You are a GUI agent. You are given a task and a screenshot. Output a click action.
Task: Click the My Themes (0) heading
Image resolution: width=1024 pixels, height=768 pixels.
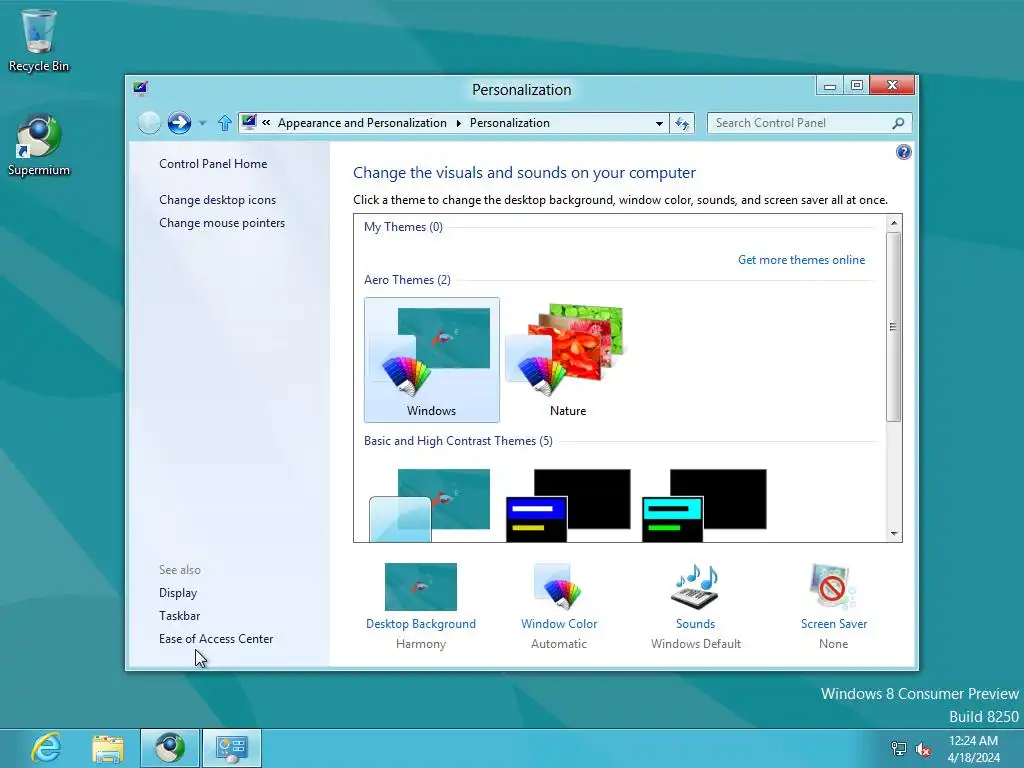tap(403, 227)
